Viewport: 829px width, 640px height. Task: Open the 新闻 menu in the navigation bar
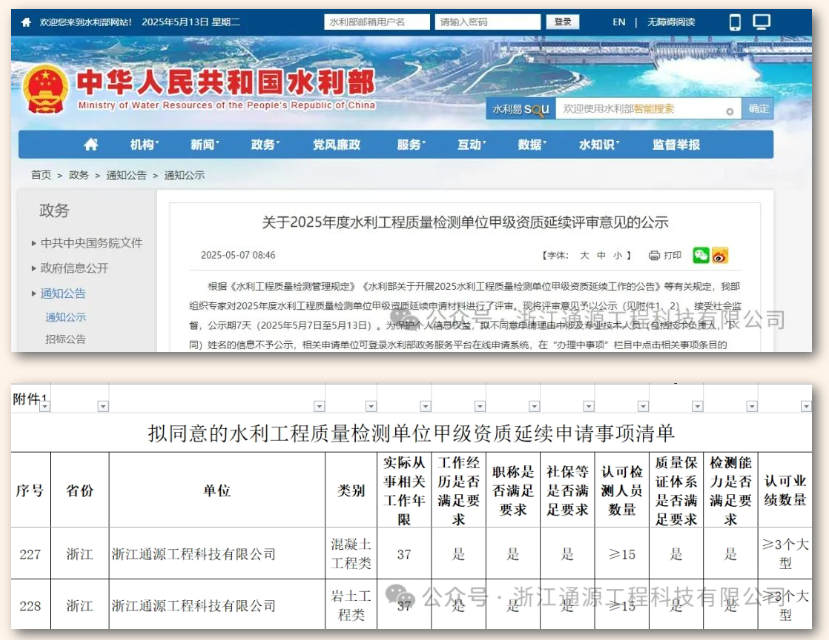pyautogui.click(x=203, y=145)
